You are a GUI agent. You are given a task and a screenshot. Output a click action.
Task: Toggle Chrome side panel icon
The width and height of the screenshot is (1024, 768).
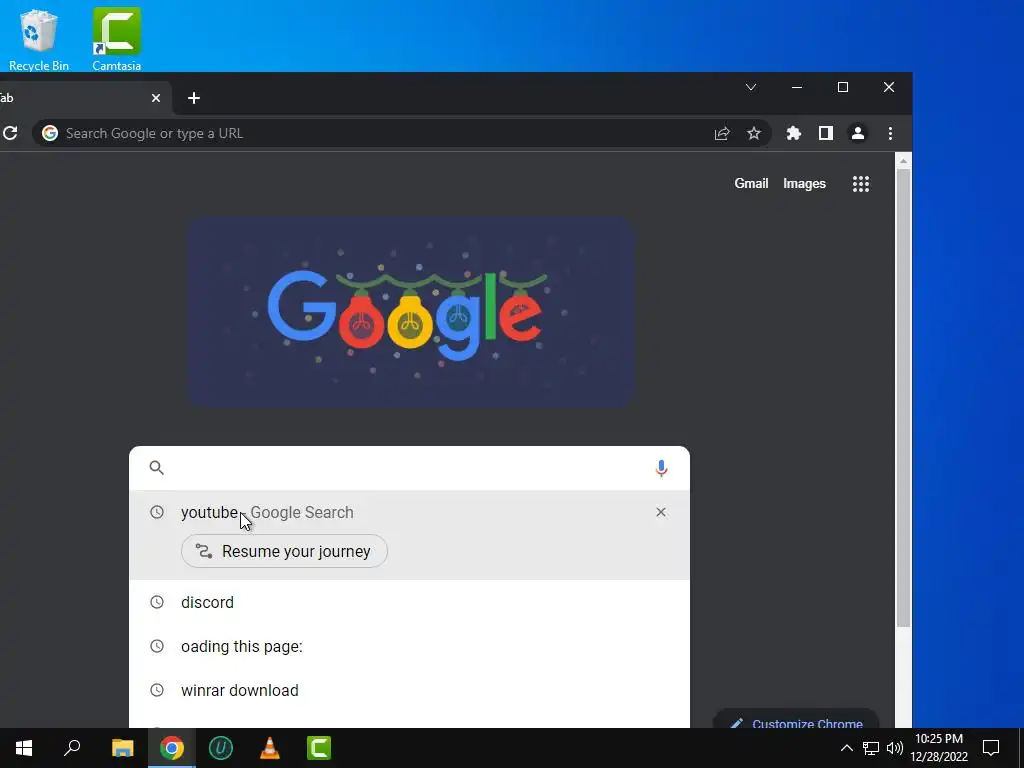[825, 133]
